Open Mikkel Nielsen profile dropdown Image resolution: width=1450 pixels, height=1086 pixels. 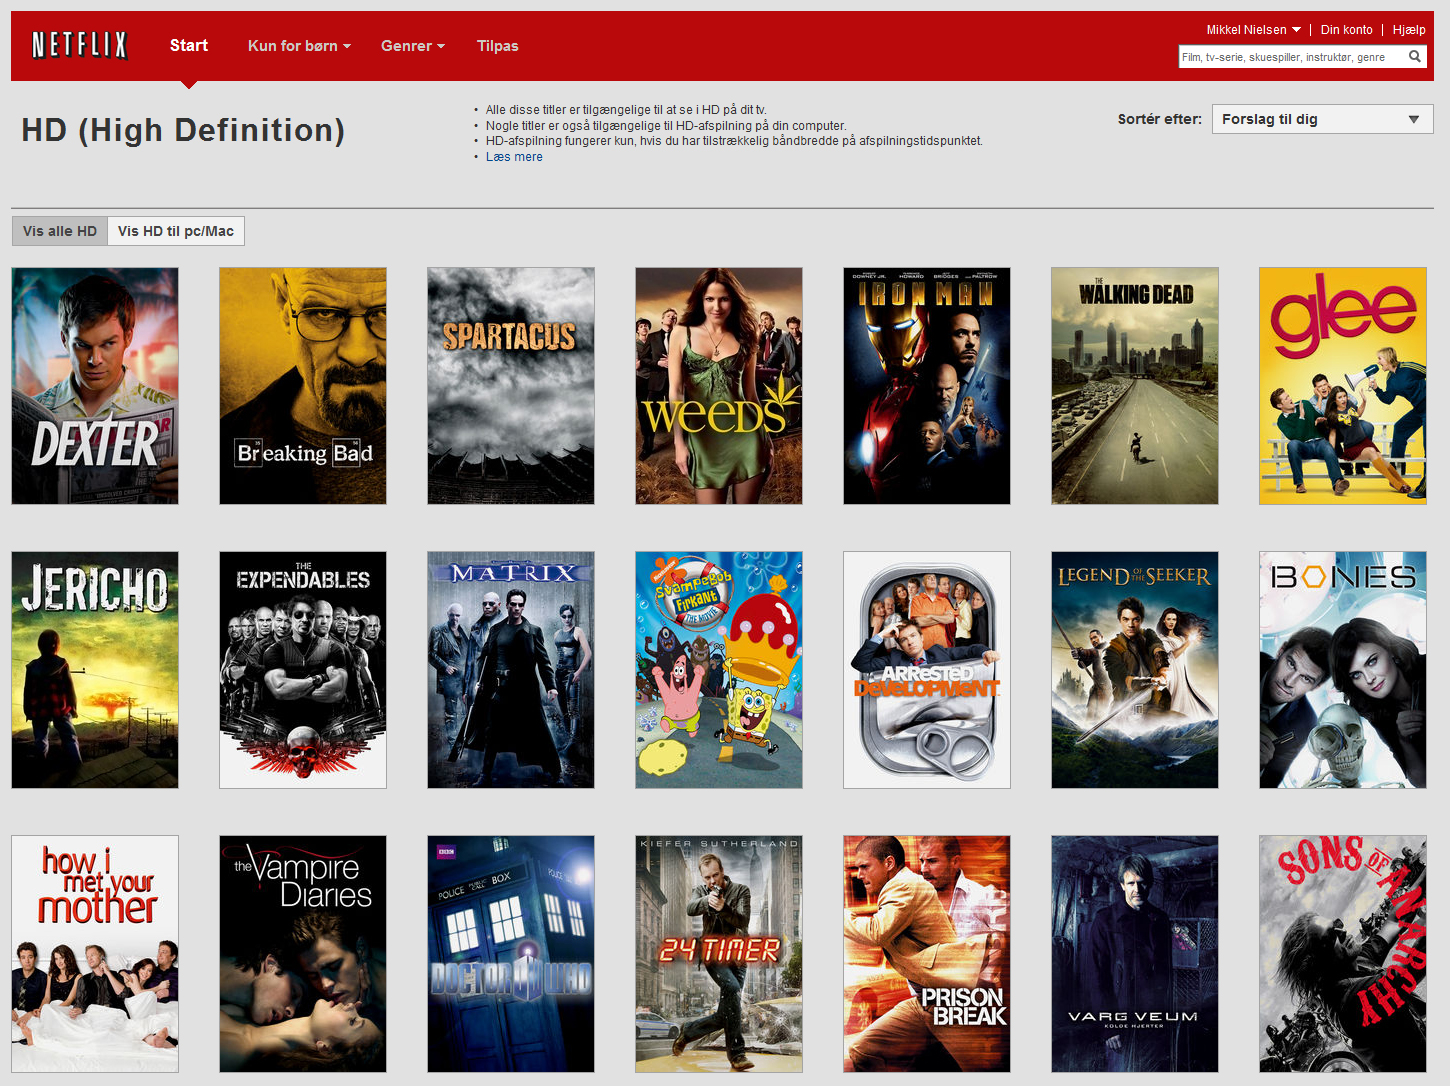(x=1253, y=30)
